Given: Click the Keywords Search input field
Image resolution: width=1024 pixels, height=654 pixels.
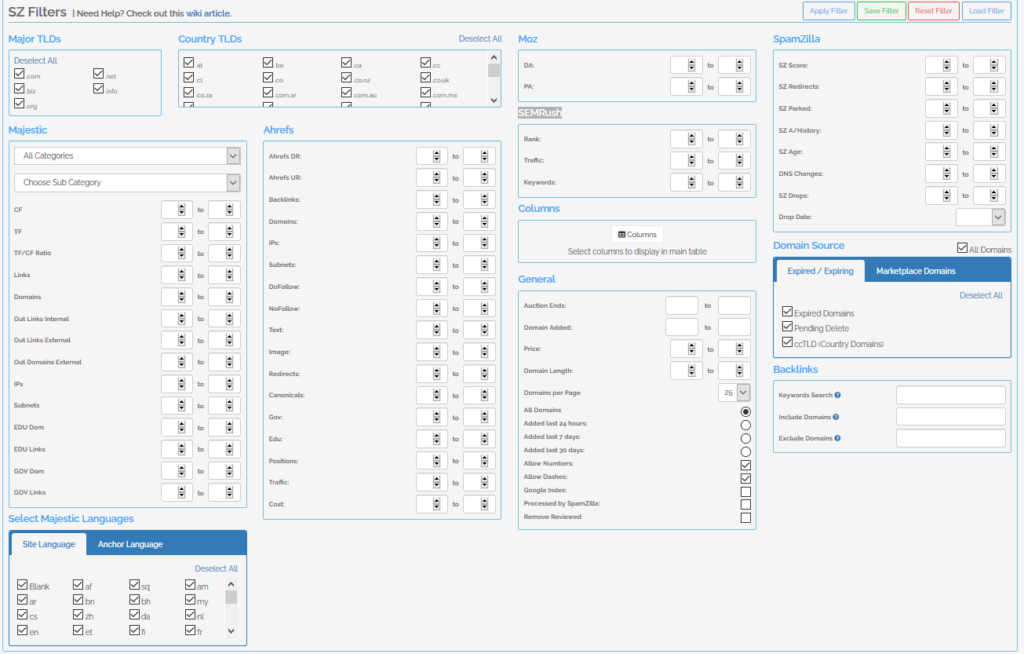Looking at the screenshot, I should 950,395.
